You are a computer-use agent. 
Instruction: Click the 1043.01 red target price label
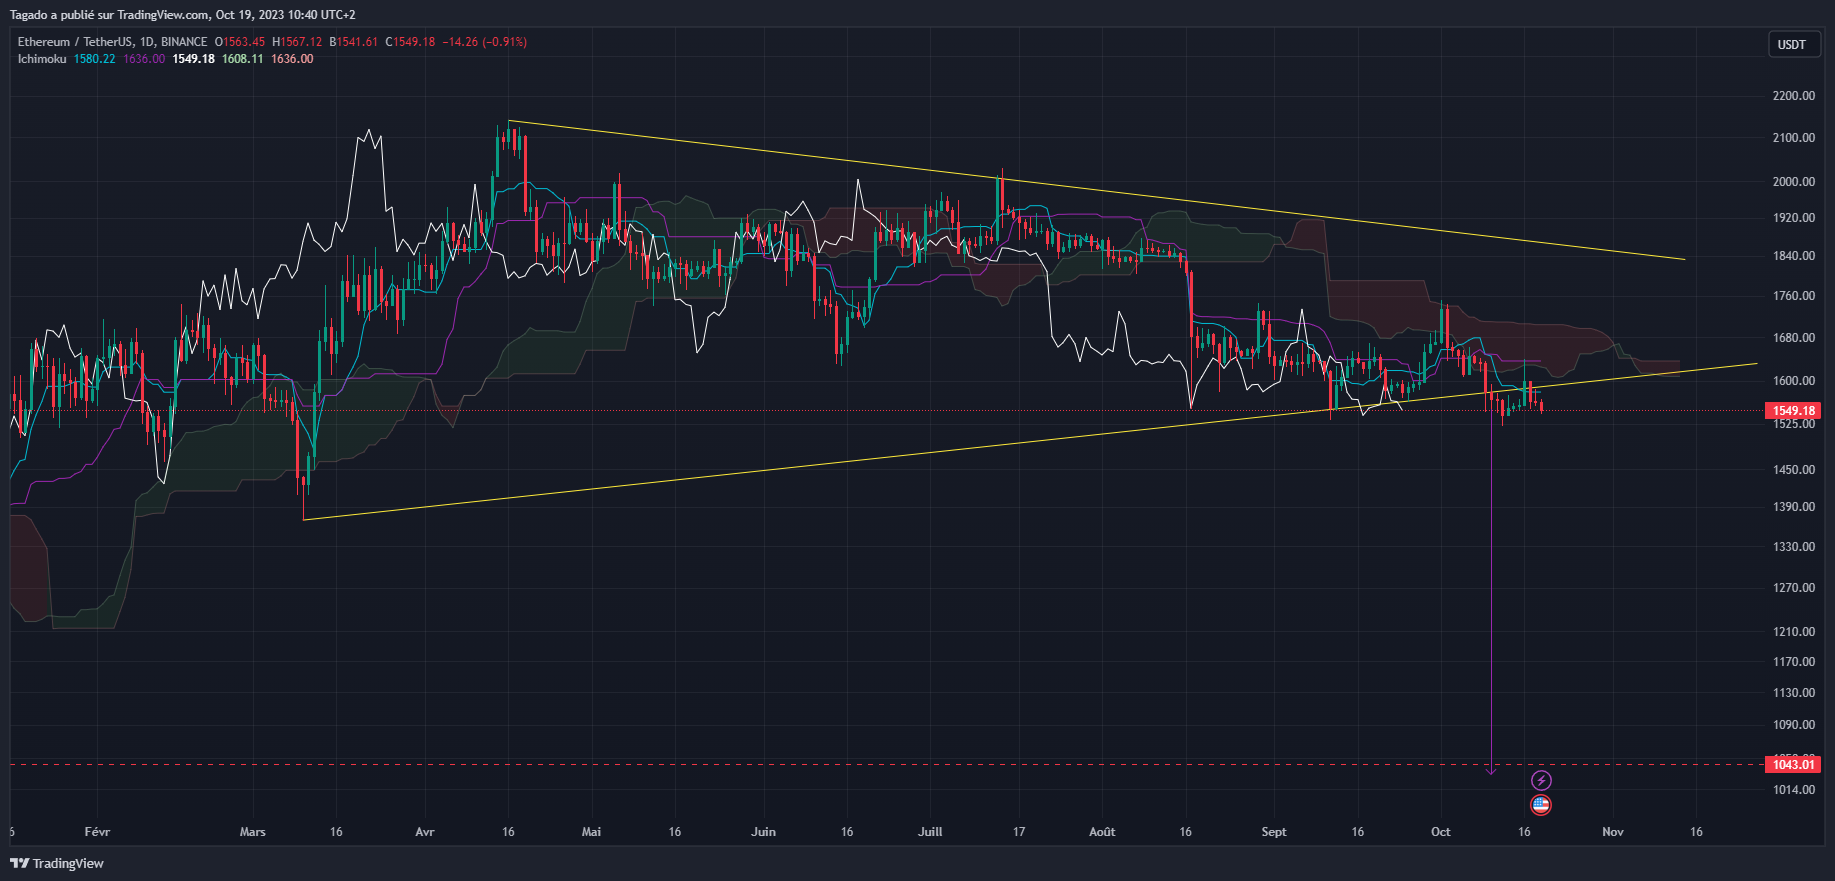(1793, 765)
